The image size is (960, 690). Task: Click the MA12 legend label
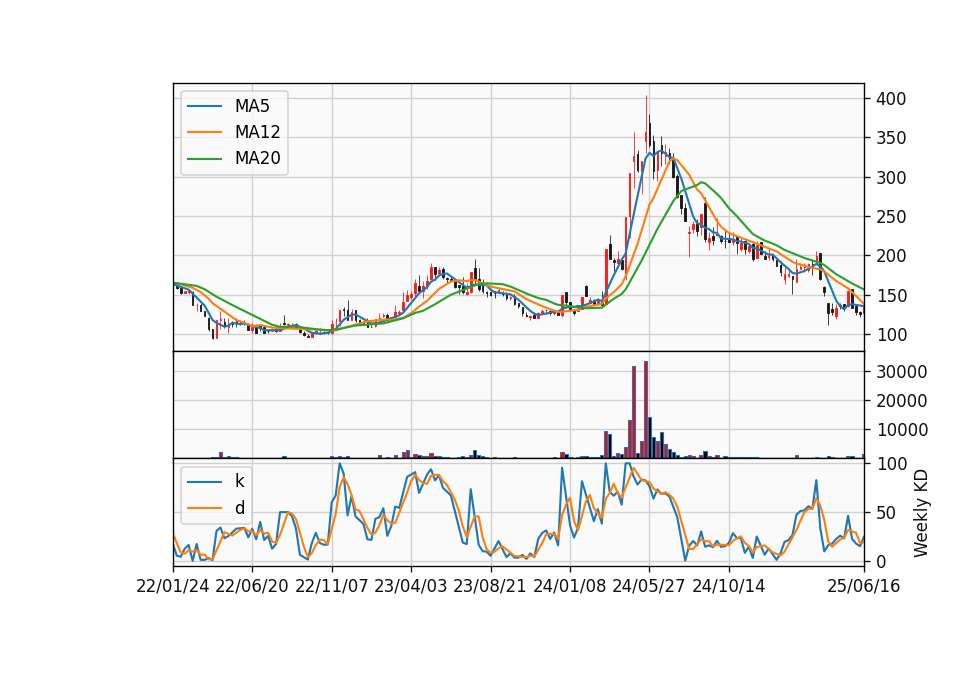point(257,132)
